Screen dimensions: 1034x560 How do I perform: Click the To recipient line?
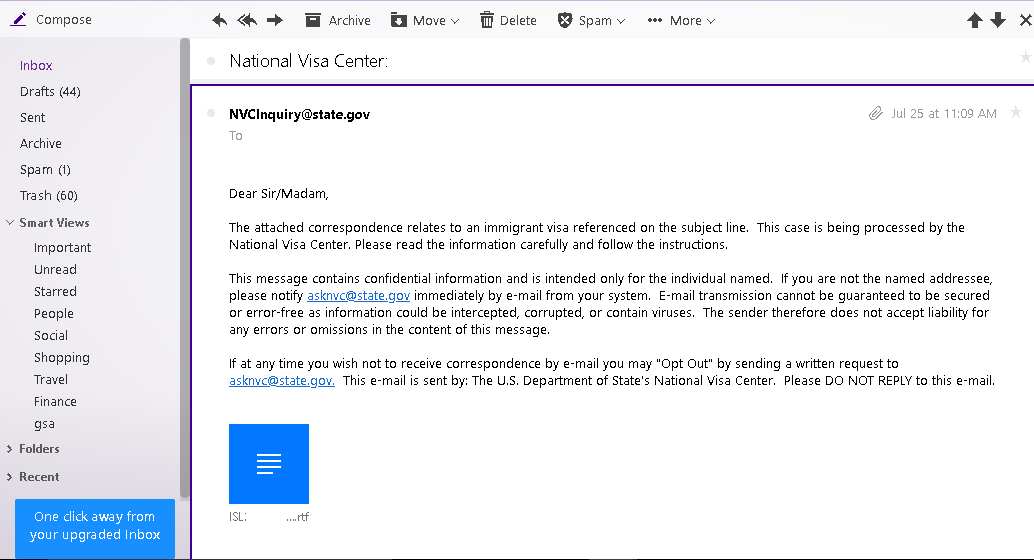pyautogui.click(x=235, y=135)
